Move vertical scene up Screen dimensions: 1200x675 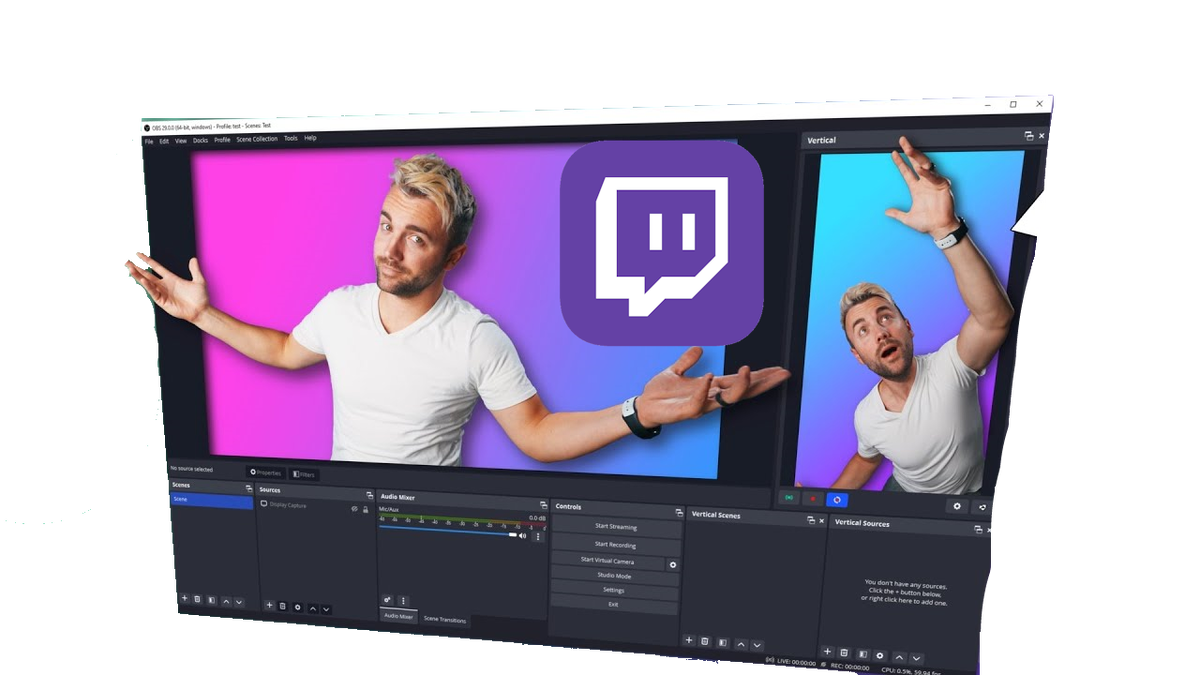pyautogui.click(x=740, y=645)
